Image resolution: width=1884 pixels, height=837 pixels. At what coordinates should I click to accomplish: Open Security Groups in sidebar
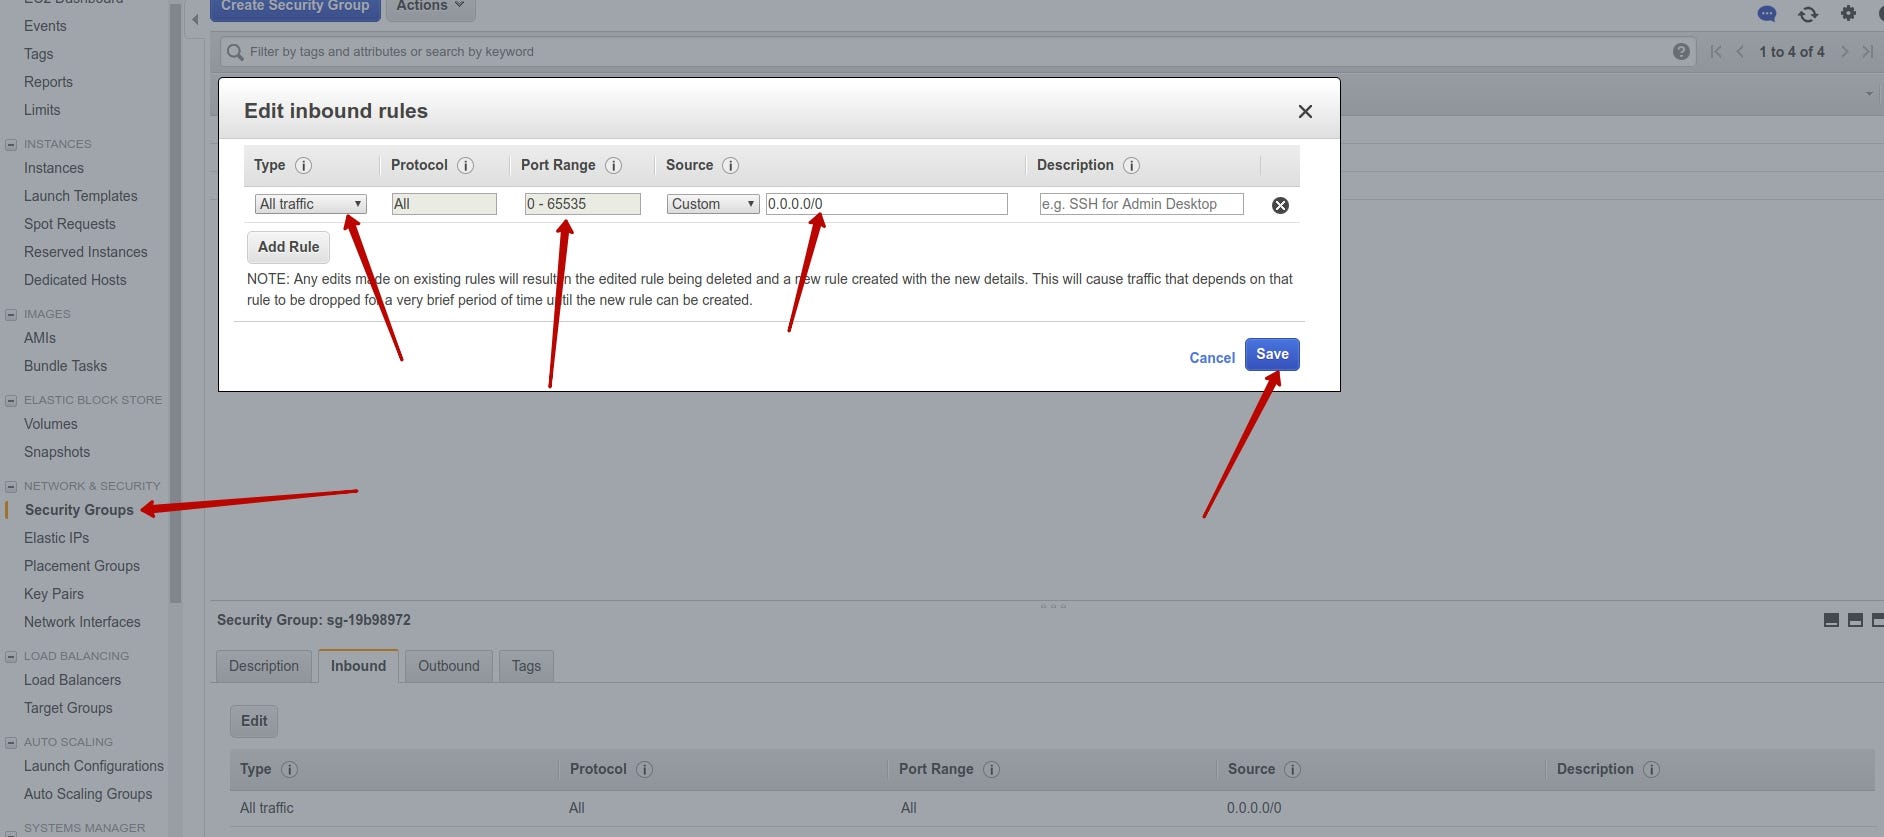coord(79,510)
